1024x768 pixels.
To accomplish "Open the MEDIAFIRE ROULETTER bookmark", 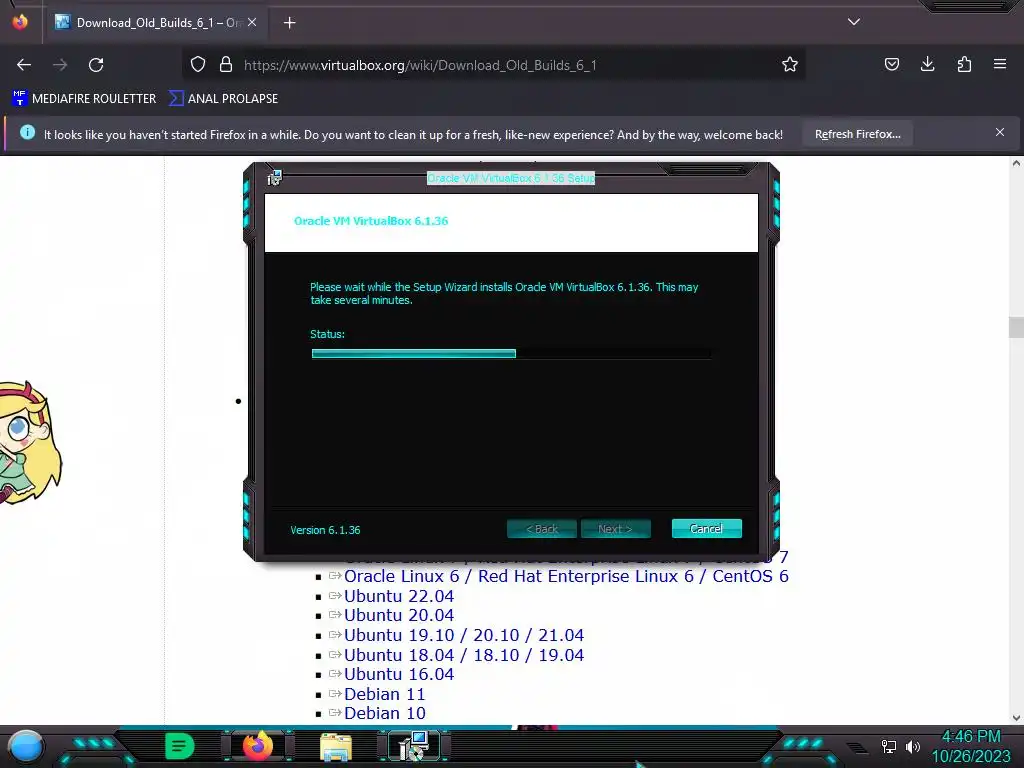I will point(84,99).
